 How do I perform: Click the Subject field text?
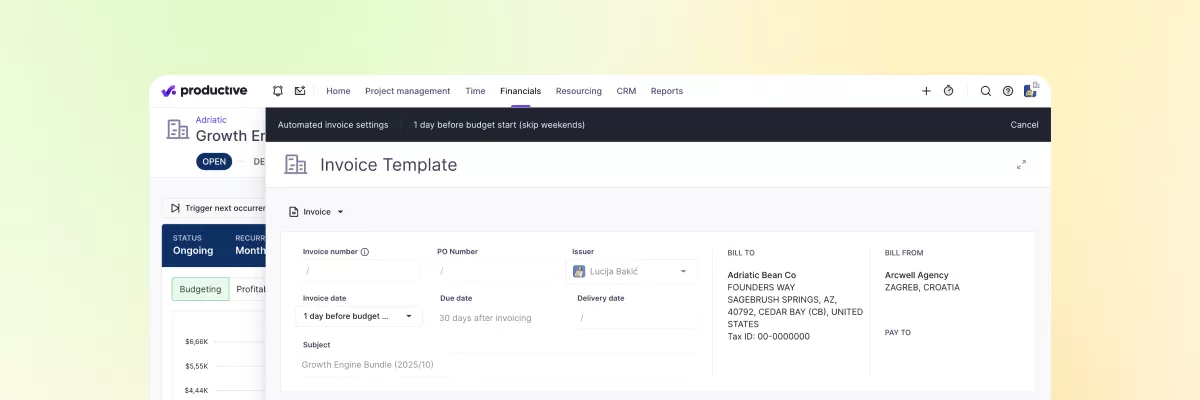click(368, 365)
